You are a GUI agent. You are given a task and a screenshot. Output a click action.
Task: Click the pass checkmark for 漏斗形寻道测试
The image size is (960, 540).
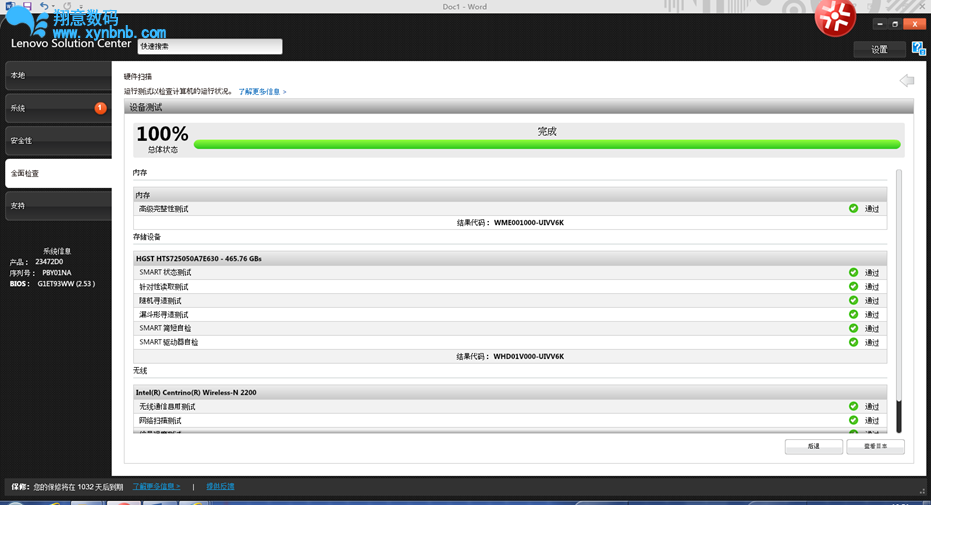(x=853, y=314)
